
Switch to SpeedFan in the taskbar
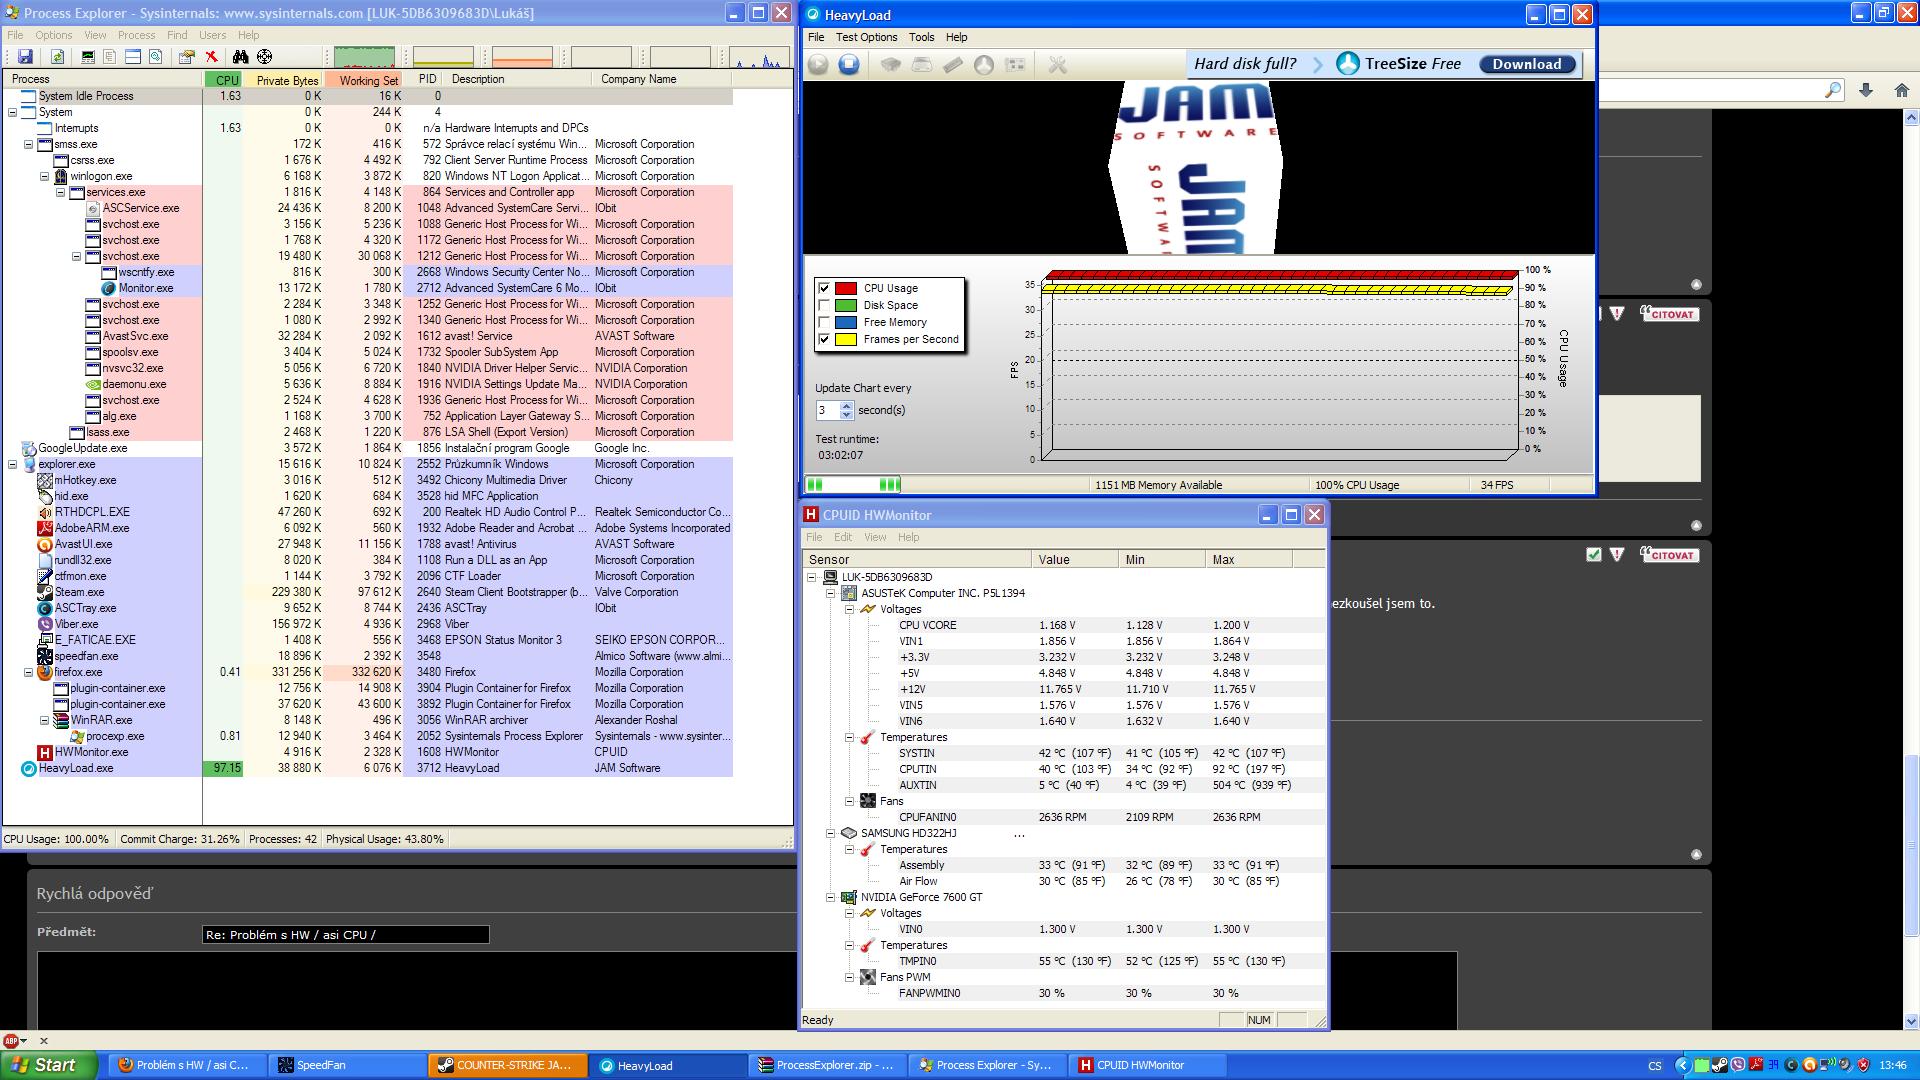pyautogui.click(x=346, y=1065)
